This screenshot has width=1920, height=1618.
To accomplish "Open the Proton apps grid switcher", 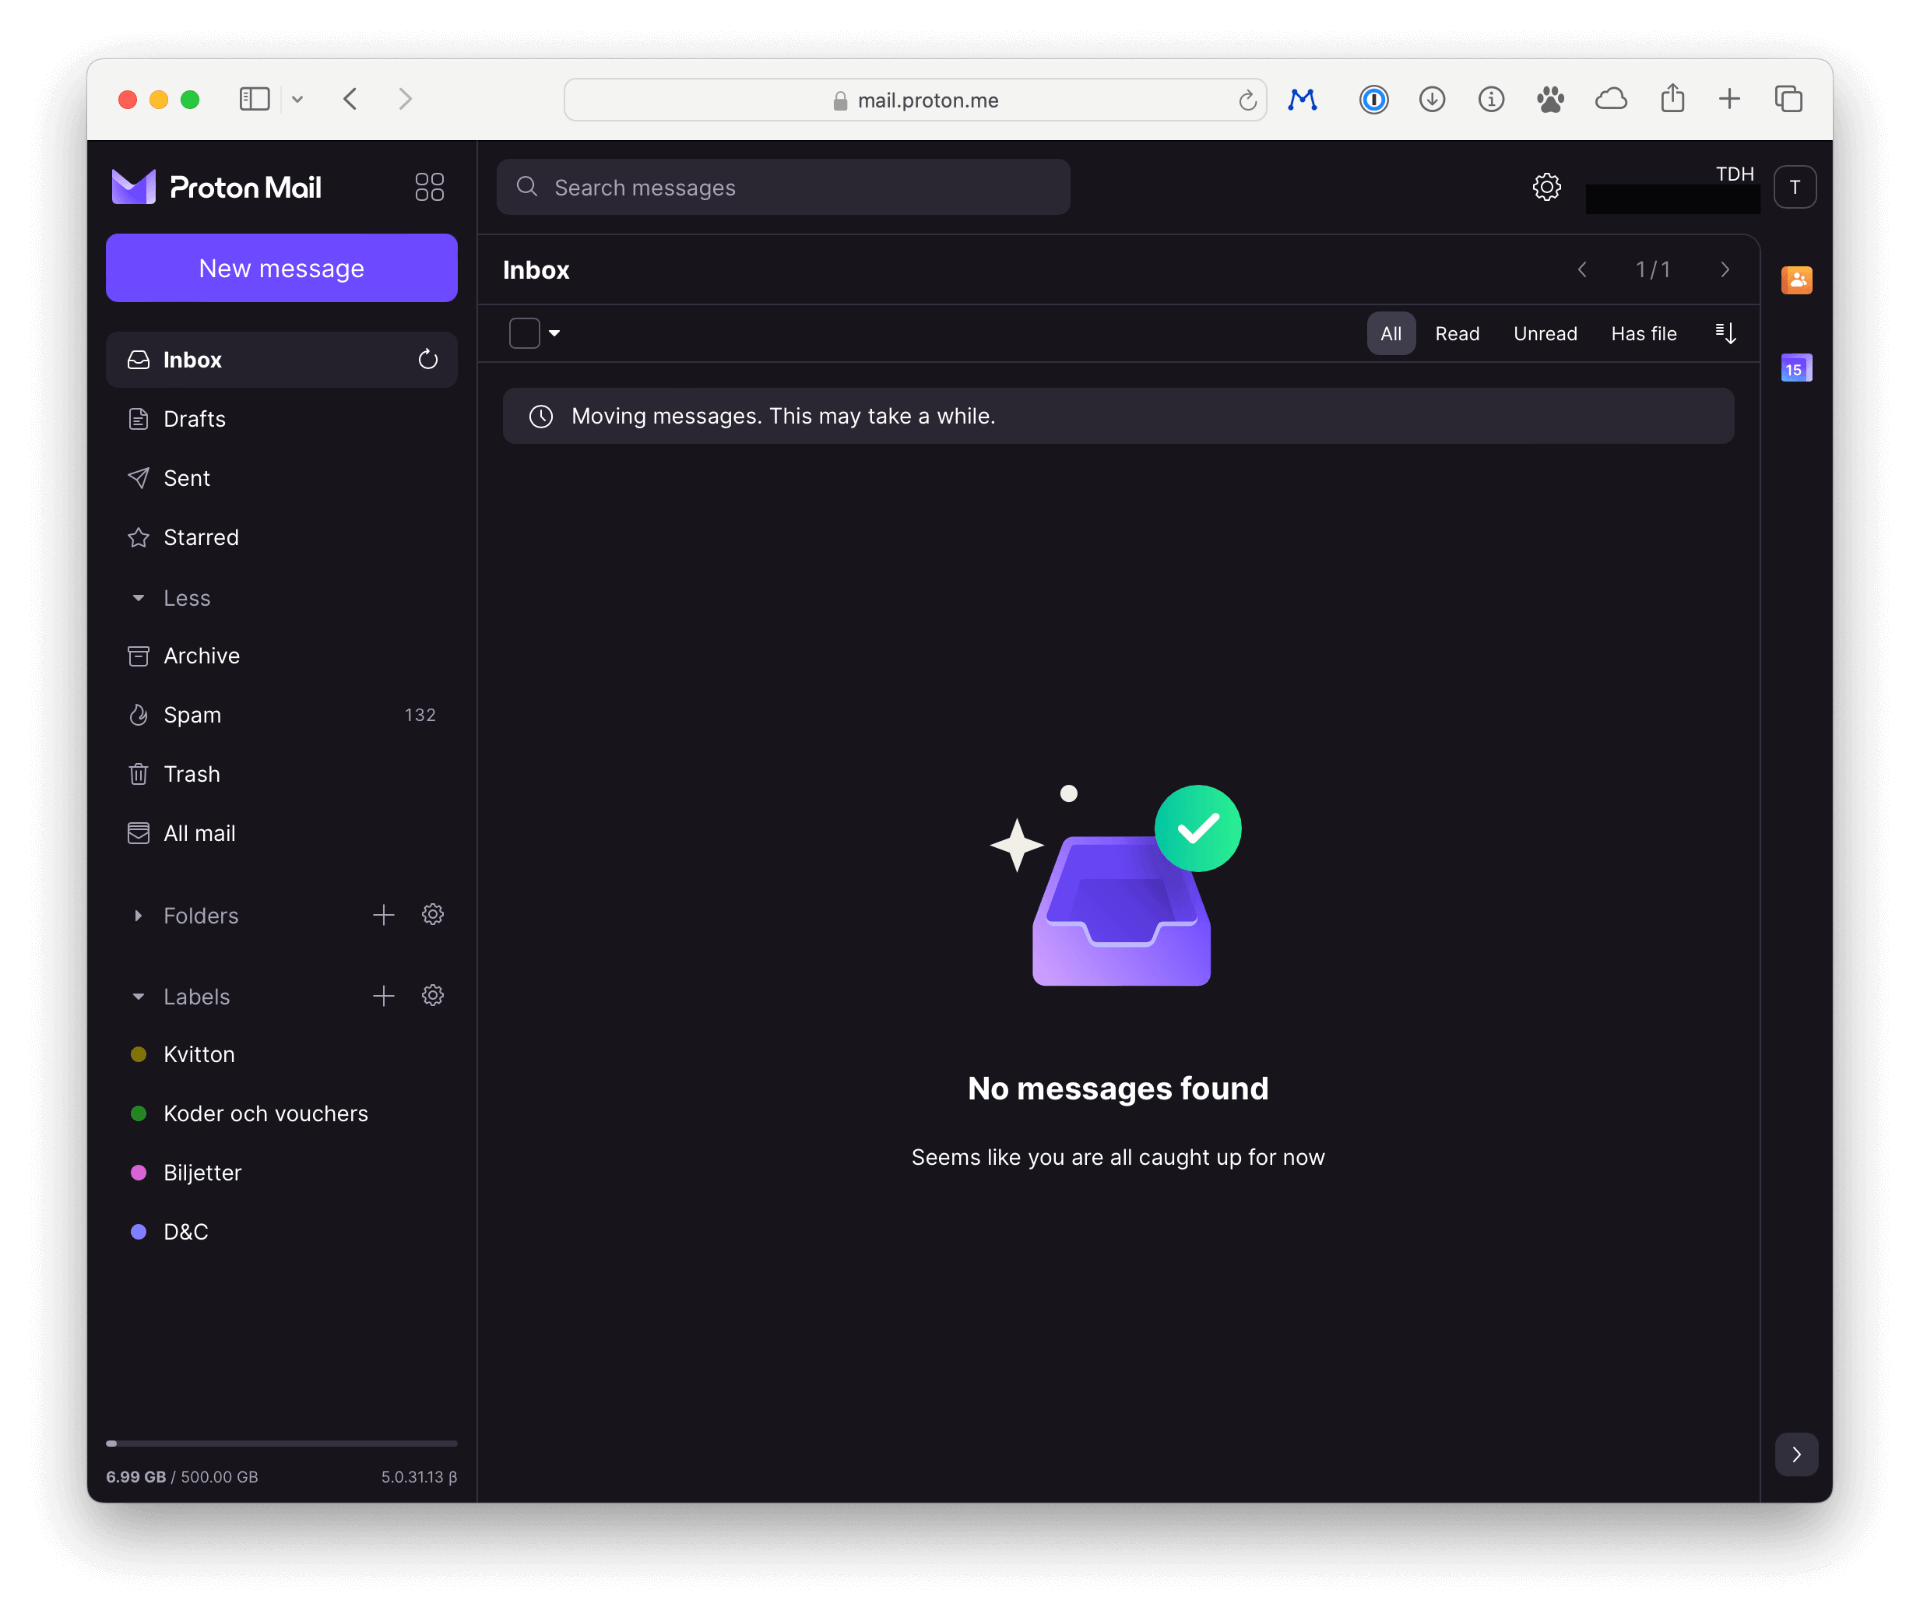I will coord(429,187).
